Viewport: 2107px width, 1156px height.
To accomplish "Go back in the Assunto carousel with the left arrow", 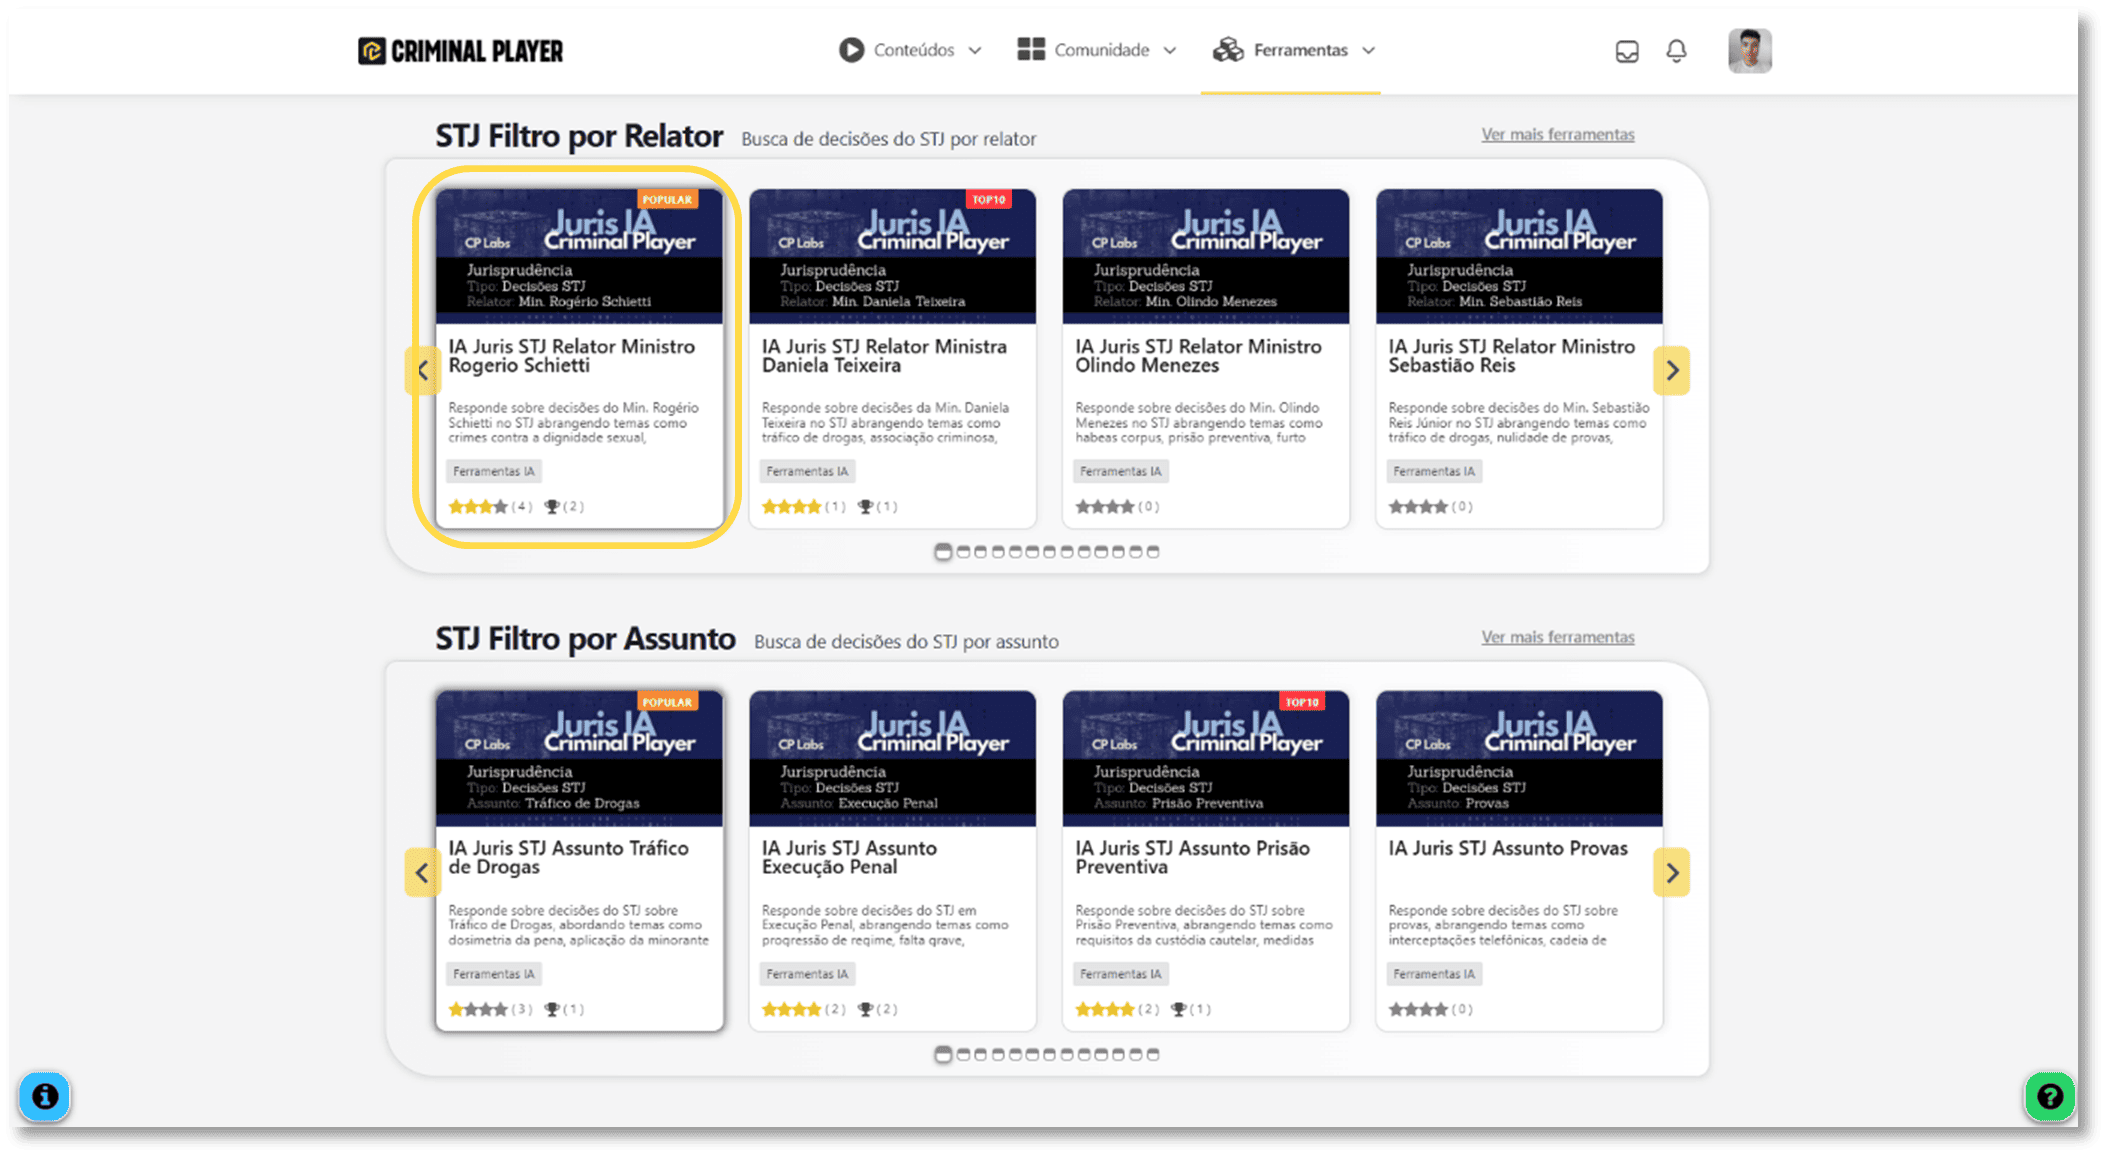I will click(422, 872).
